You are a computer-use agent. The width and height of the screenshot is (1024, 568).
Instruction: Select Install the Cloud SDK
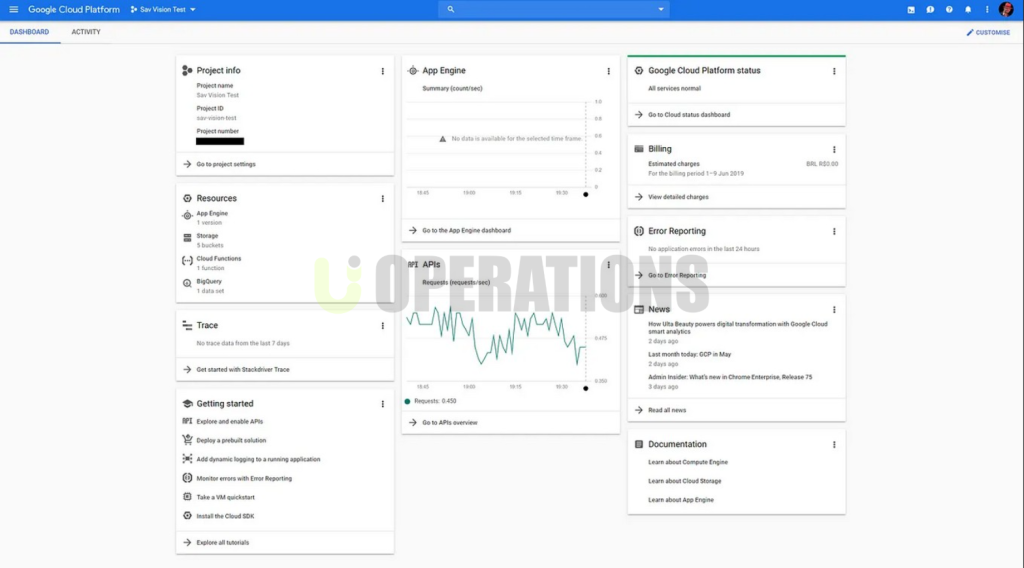click(225, 516)
